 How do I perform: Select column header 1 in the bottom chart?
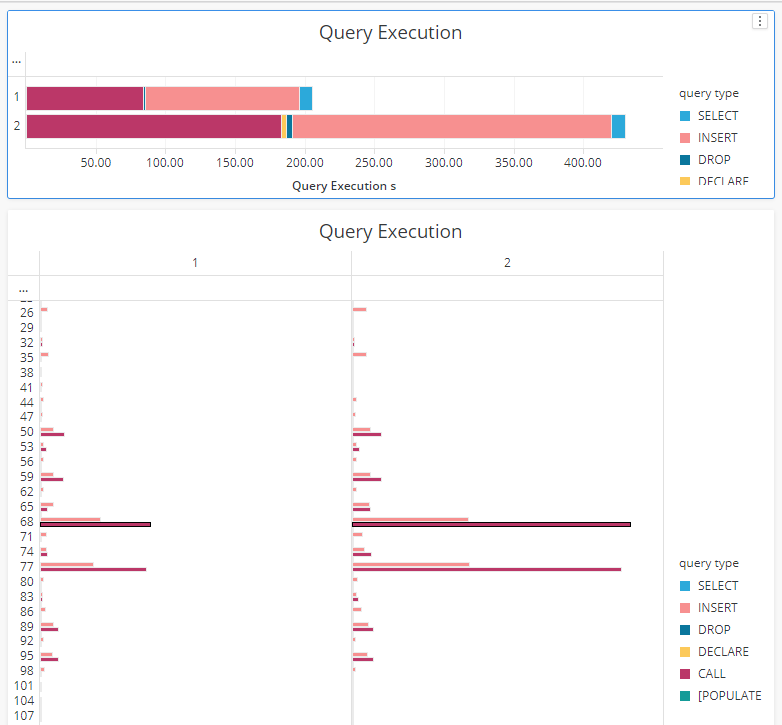pos(195,263)
